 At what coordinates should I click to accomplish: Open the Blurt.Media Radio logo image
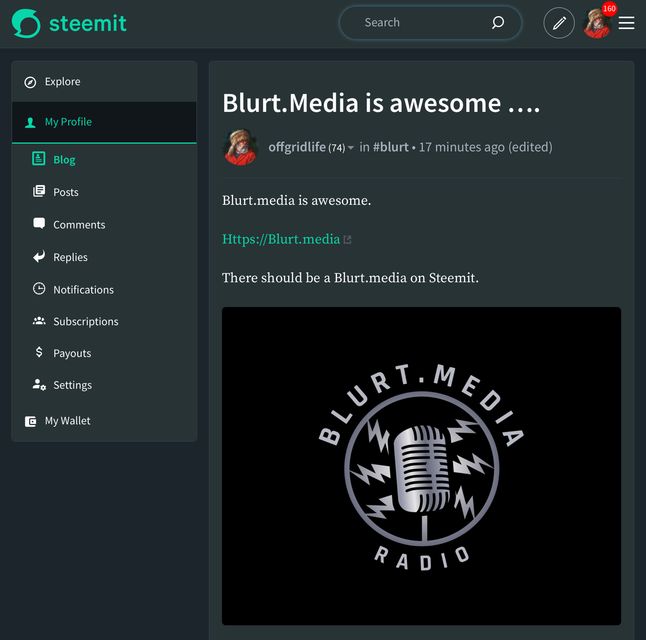click(x=421, y=466)
